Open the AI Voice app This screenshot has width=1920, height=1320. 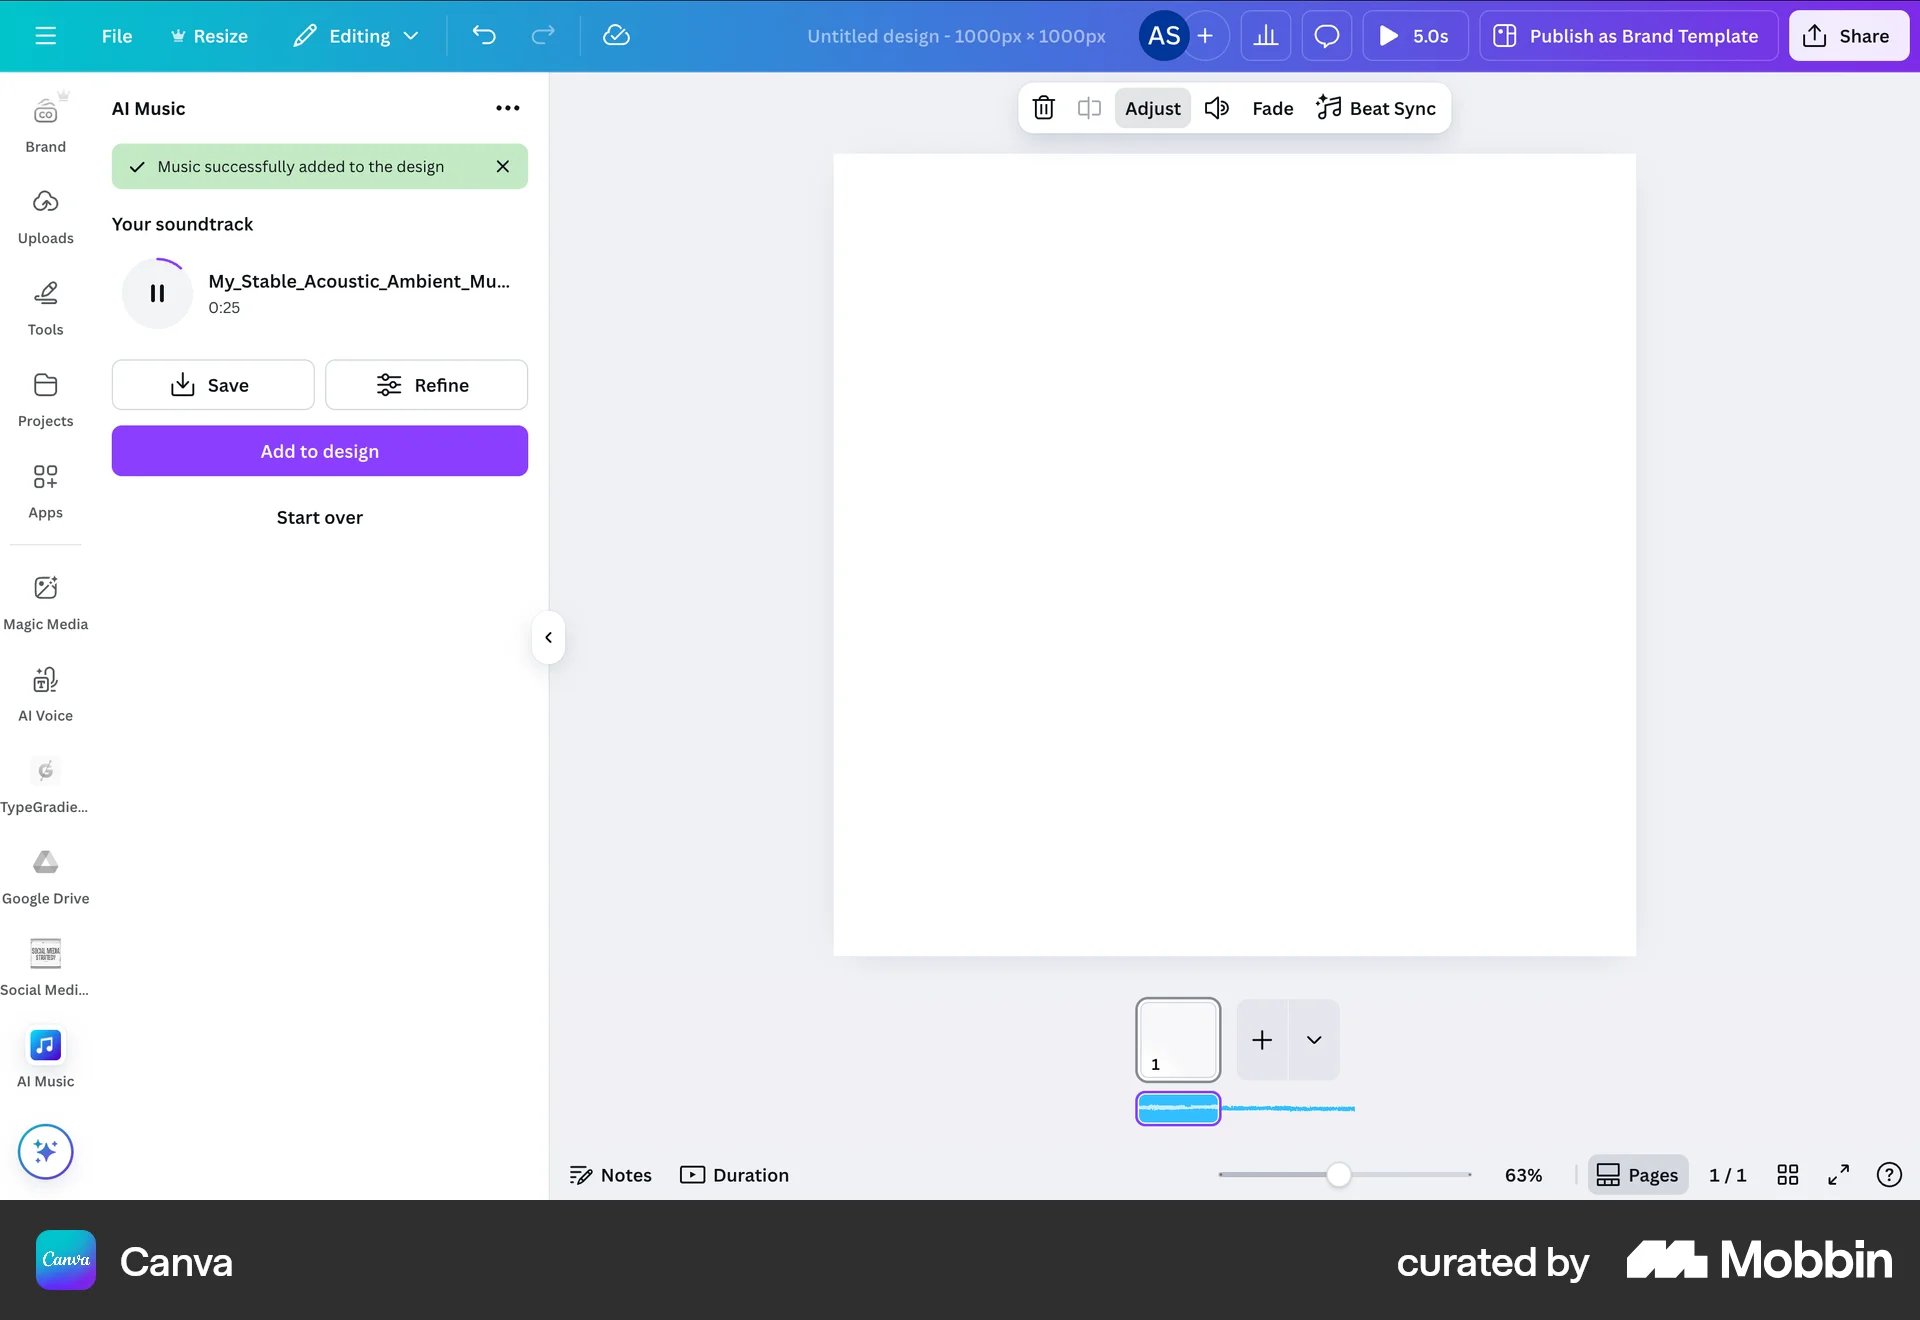click(x=45, y=690)
